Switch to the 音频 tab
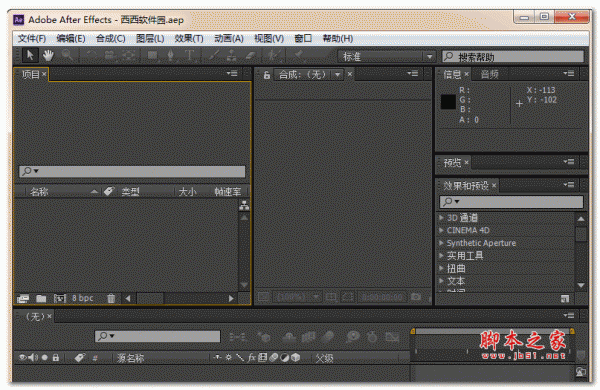Image resolution: width=600 pixels, height=390 pixels. [x=489, y=74]
